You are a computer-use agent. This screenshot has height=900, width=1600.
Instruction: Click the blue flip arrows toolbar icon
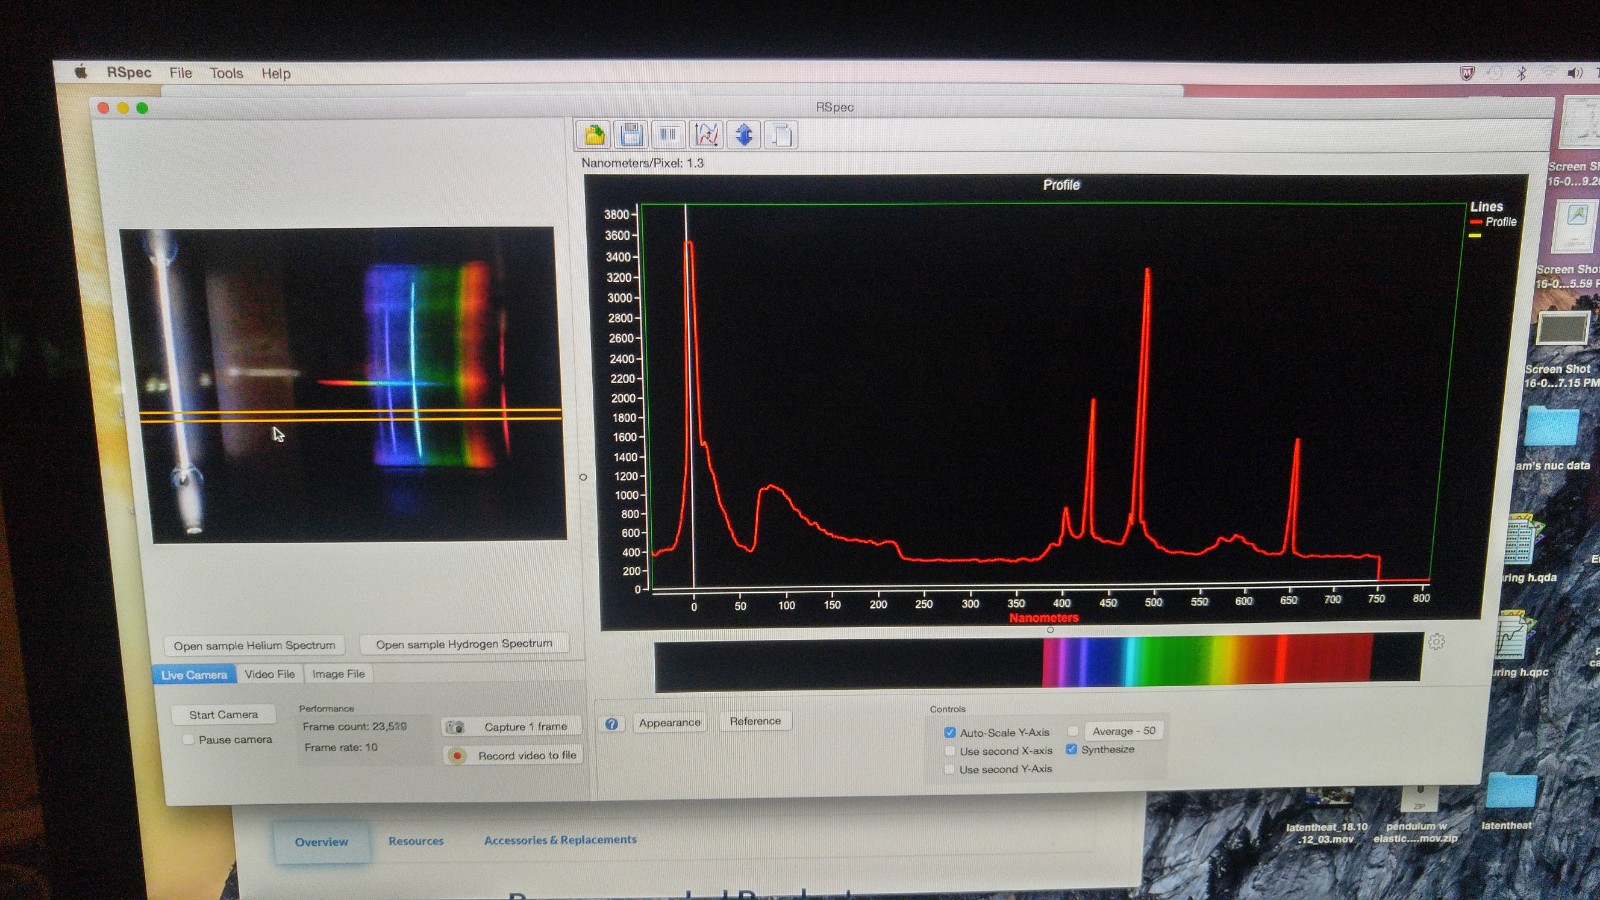(x=743, y=134)
